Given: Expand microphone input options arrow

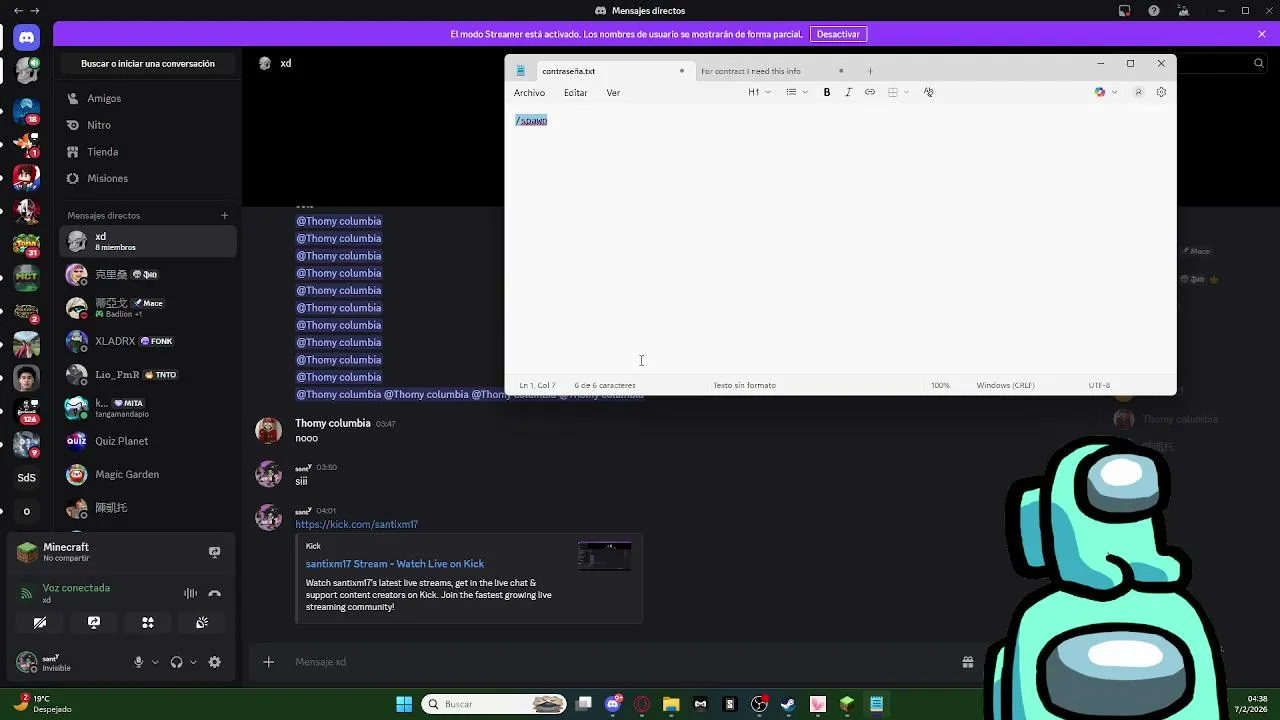Looking at the screenshot, I should 155,662.
